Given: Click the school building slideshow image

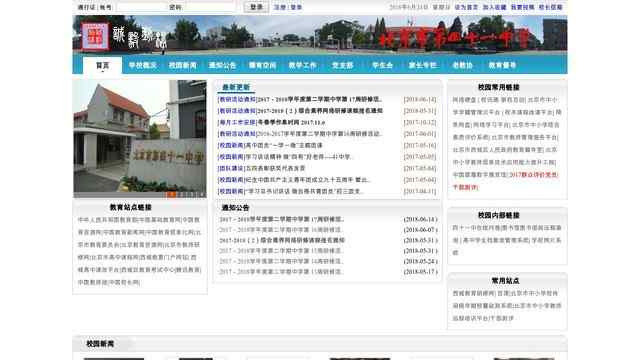Looking at the screenshot, I should 140,136.
